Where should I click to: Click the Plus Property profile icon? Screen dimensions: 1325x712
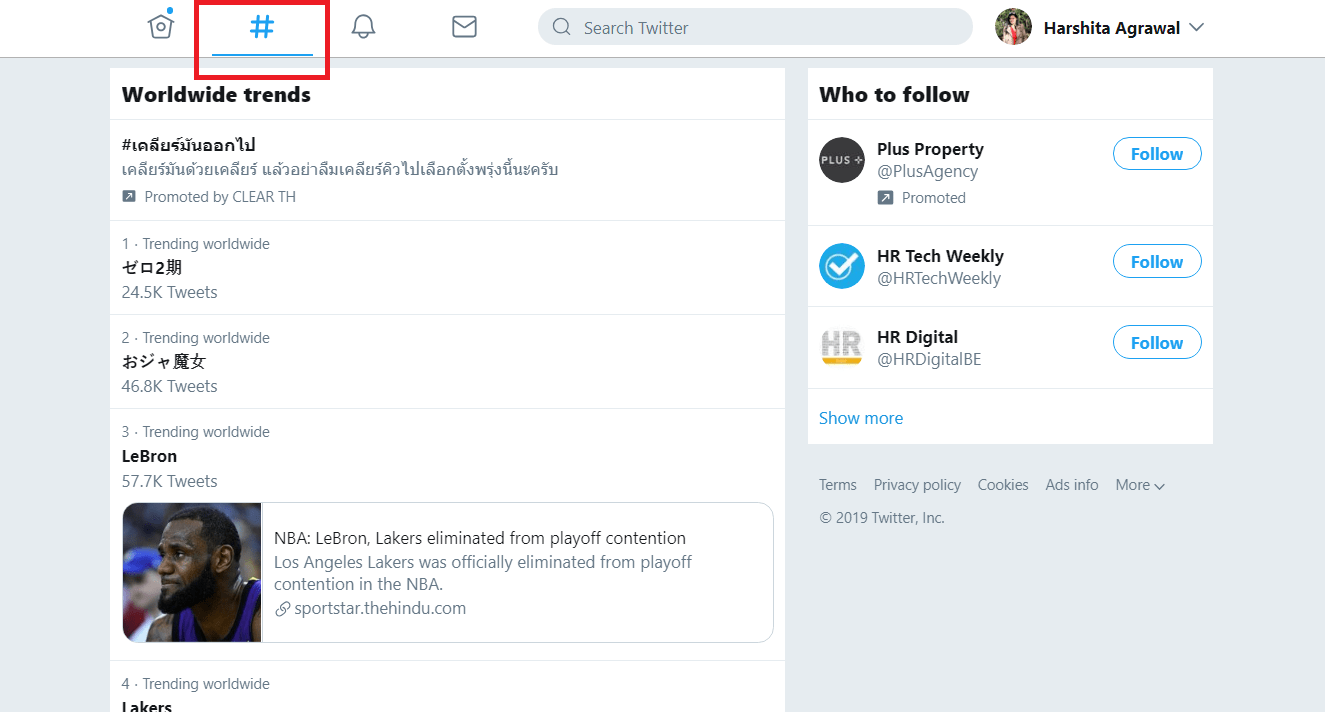[x=841, y=160]
